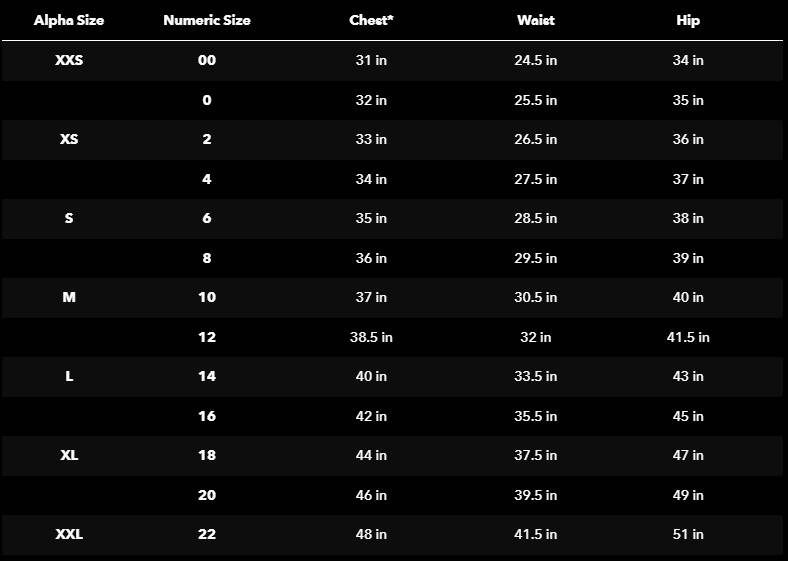Image resolution: width=788 pixels, height=561 pixels.
Task: Select the XL alpha size label
Action: coord(69,455)
